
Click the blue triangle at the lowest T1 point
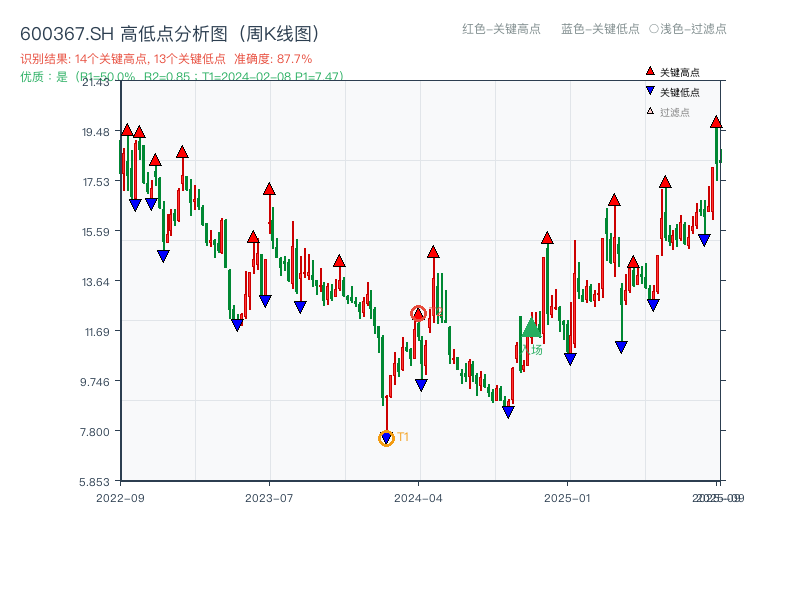pos(386,437)
